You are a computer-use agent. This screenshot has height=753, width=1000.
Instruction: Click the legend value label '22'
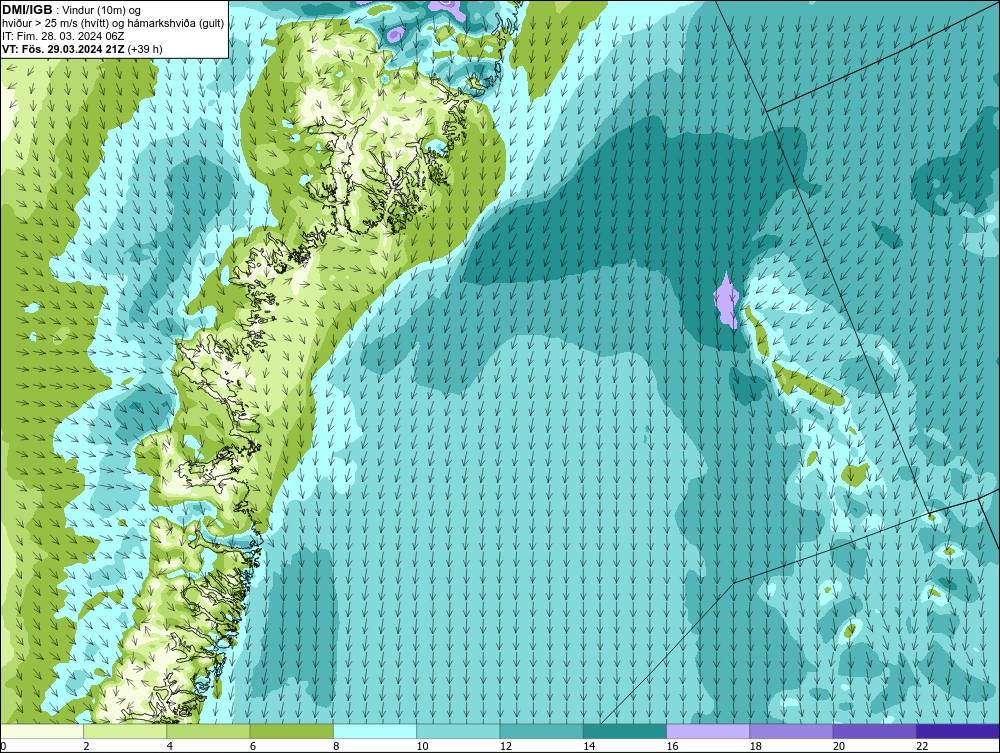click(922, 746)
